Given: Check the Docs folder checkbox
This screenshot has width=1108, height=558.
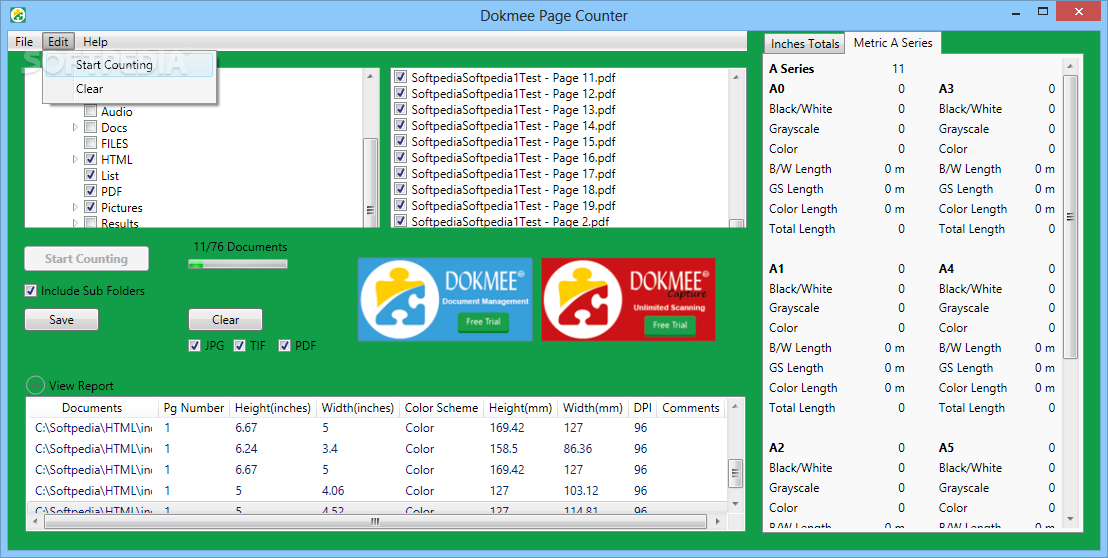Looking at the screenshot, I should tap(90, 127).
